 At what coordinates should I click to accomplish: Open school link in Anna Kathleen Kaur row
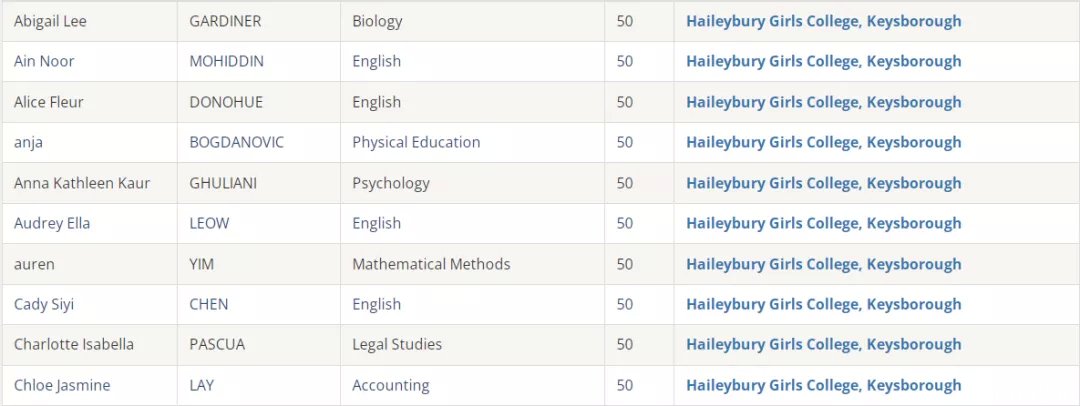823,183
